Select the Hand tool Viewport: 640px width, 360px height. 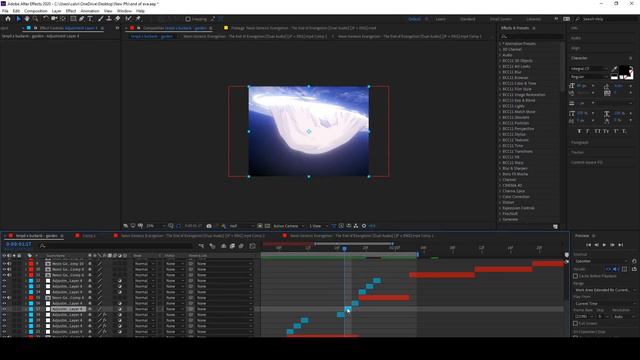[27, 19]
